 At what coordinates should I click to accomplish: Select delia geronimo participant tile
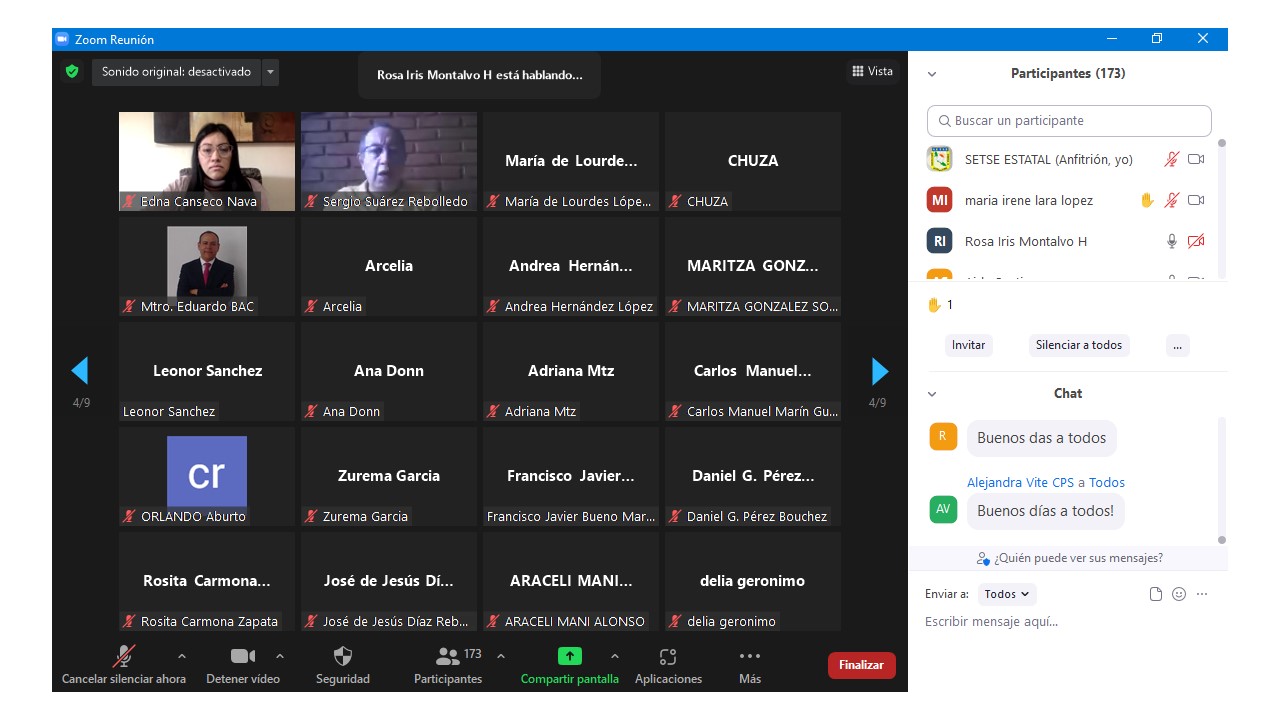[753, 581]
